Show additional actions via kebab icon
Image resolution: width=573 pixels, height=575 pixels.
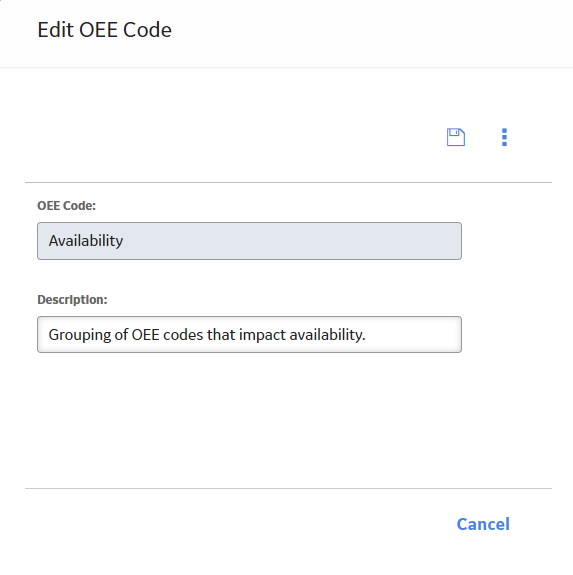(x=504, y=137)
